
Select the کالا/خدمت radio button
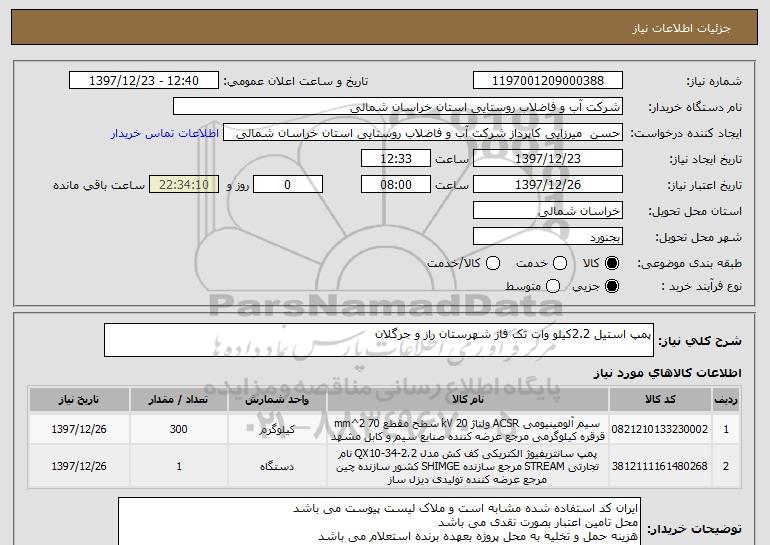point(493,263)
